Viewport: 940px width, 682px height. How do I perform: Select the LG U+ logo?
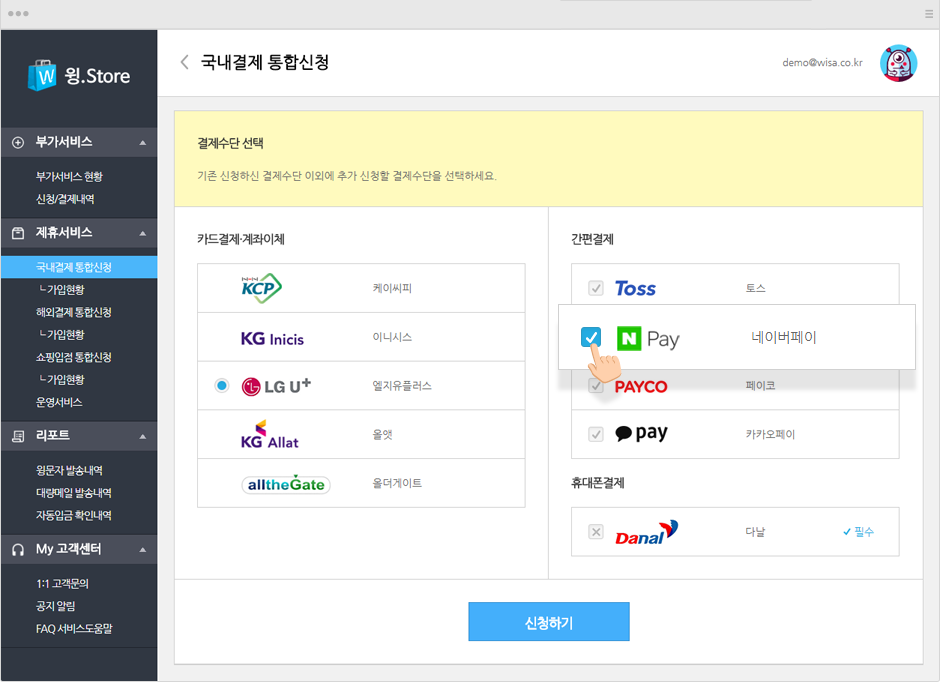pos(276,386)
